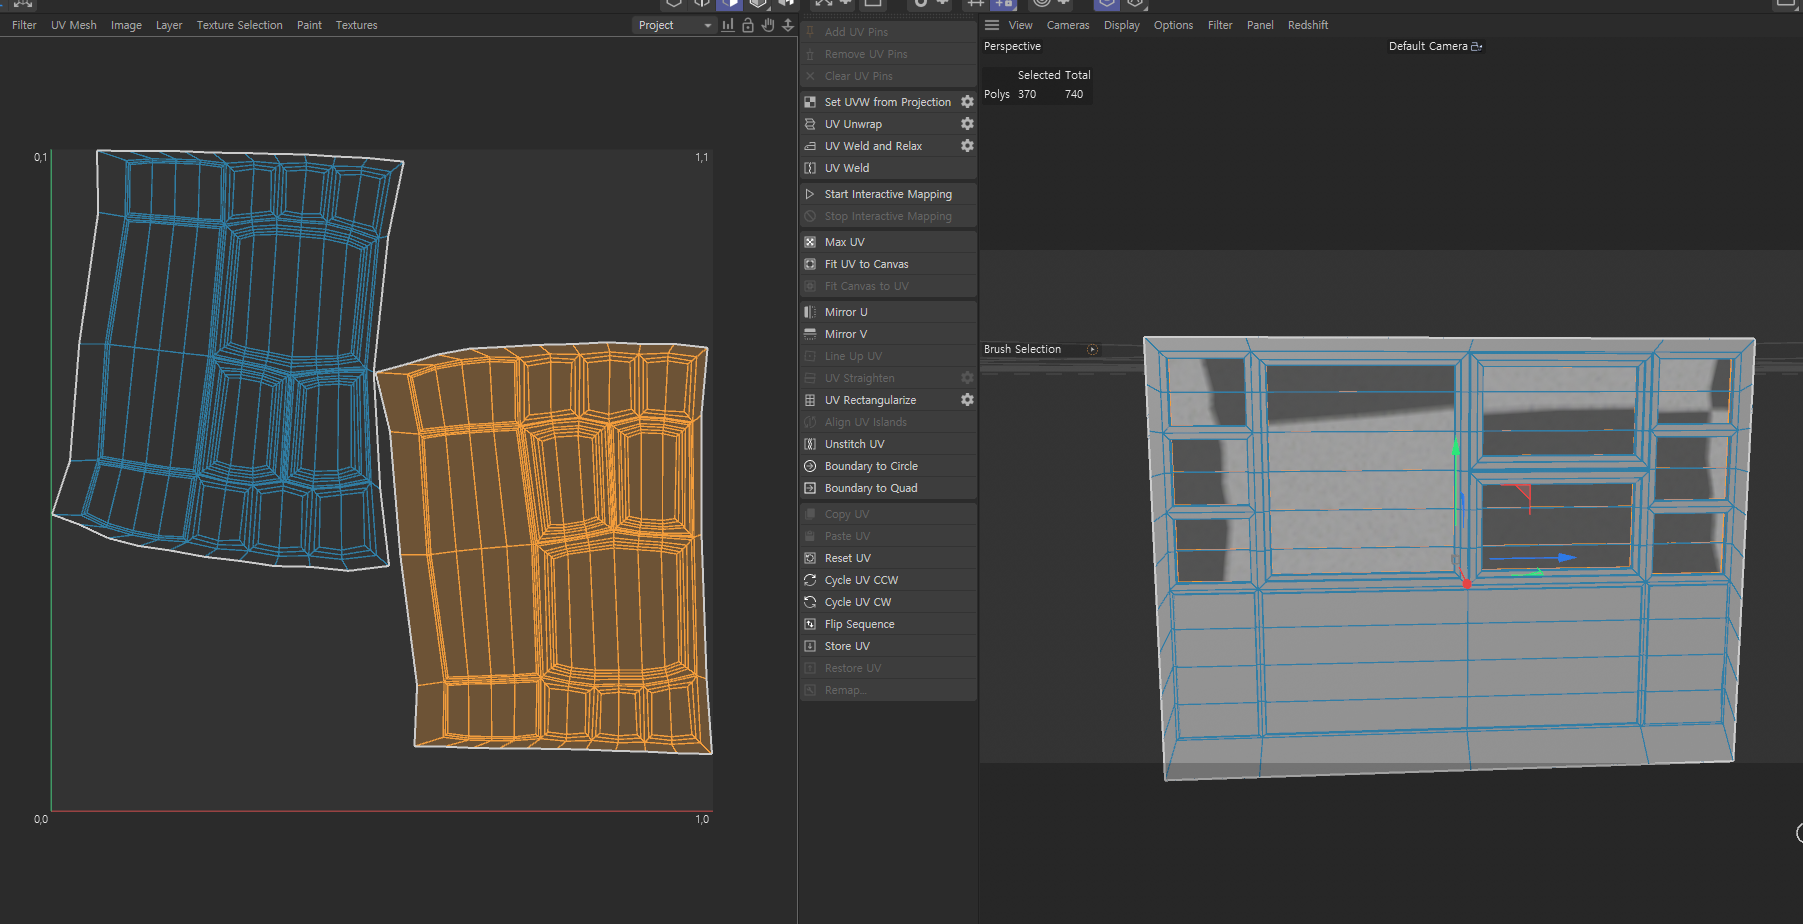This screenshot has width=1803, height=924.
Task: Open settings gear for UV Rectangularize
Action: point(967,400)
